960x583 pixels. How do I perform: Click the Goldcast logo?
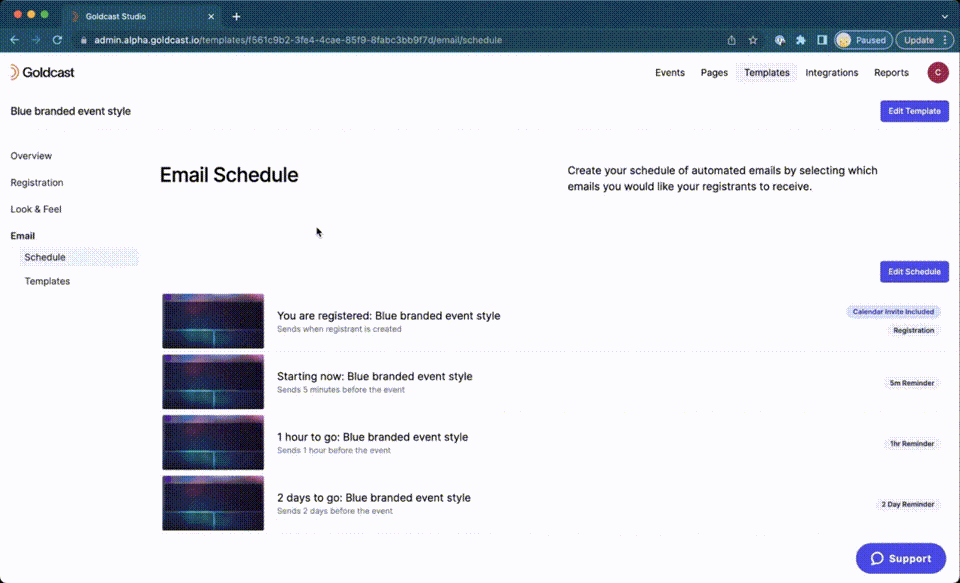(42, 72)
